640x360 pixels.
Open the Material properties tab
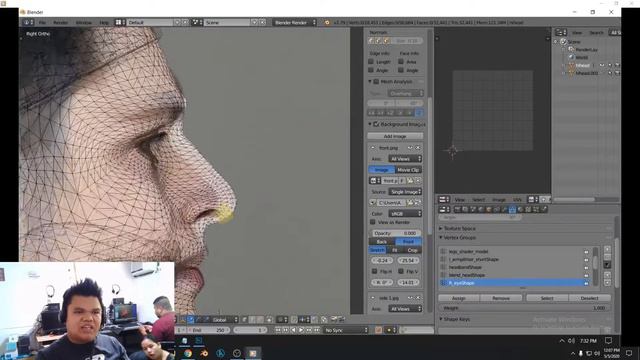tap(520, 209)
